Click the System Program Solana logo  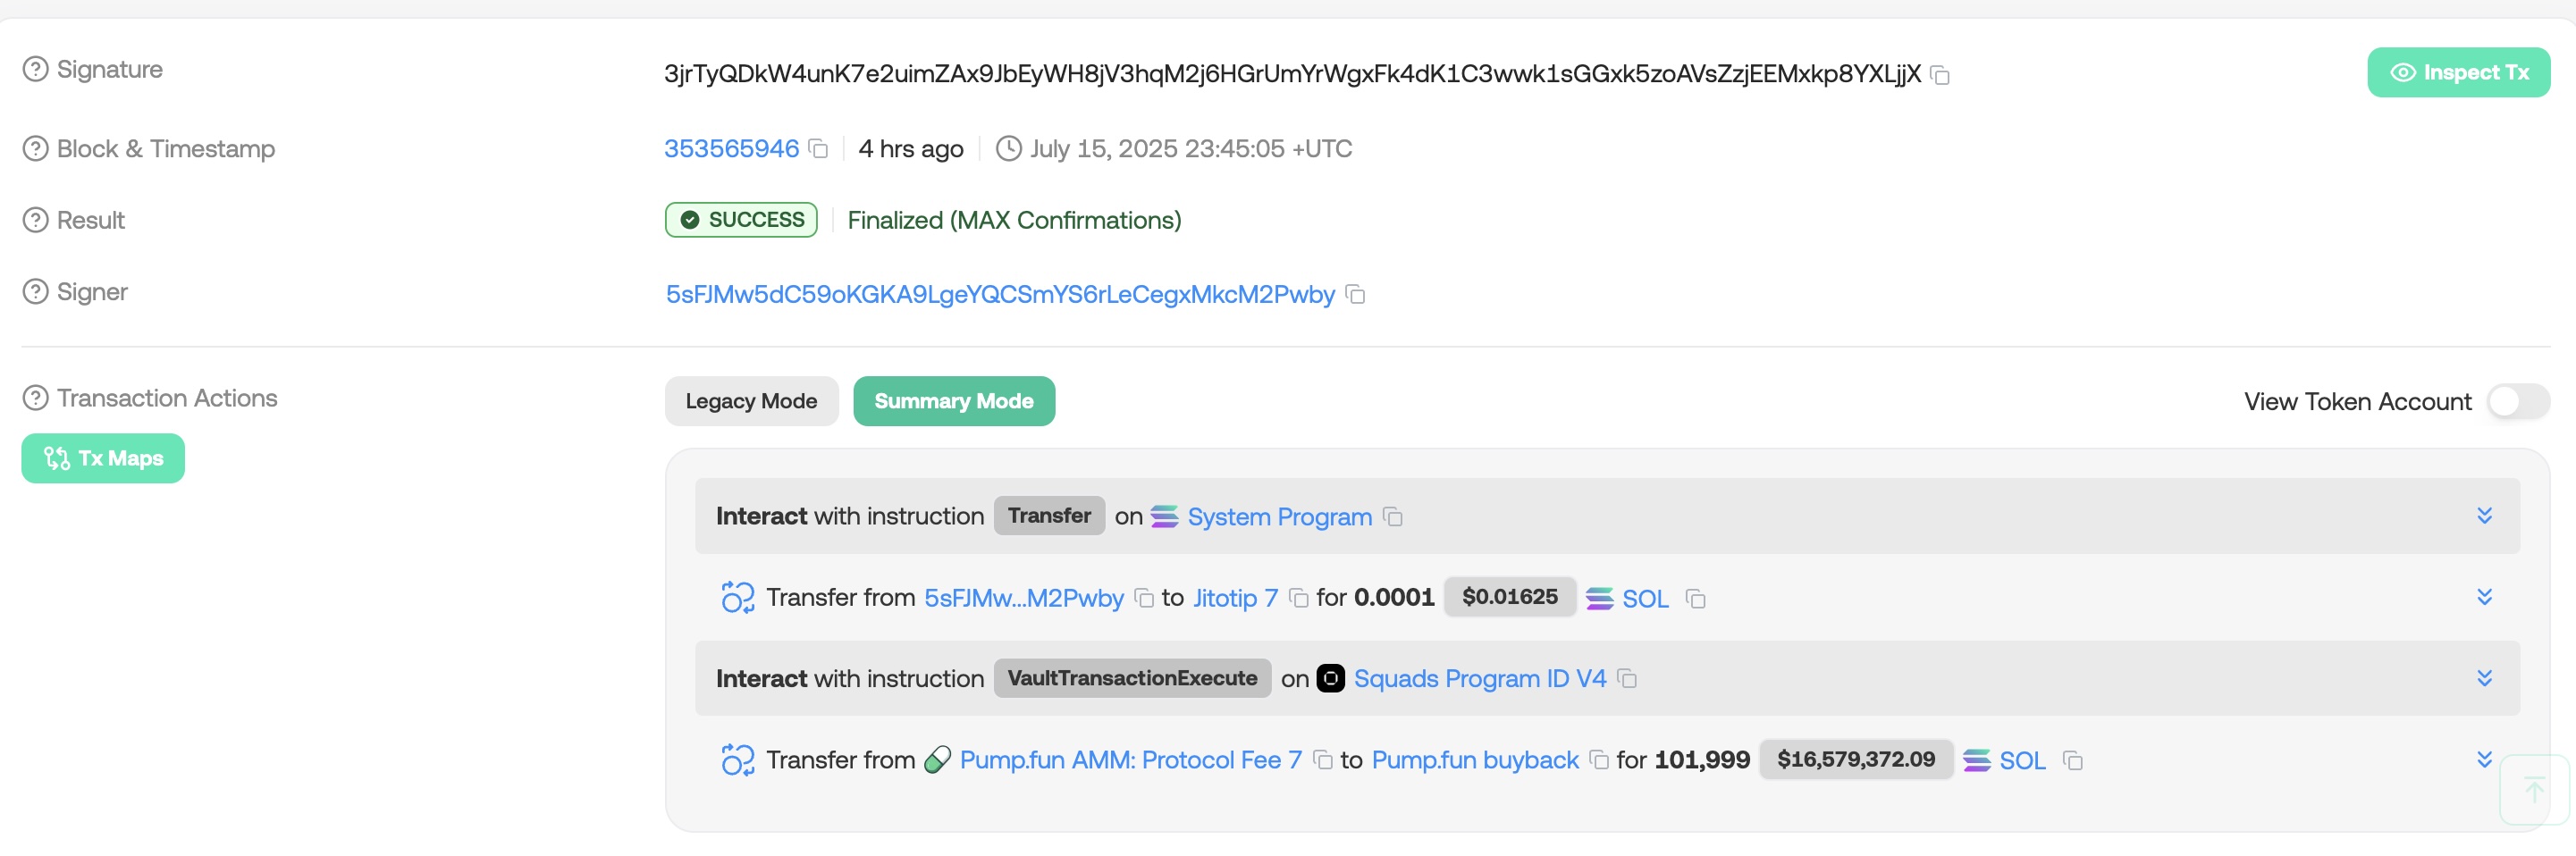1164,517
